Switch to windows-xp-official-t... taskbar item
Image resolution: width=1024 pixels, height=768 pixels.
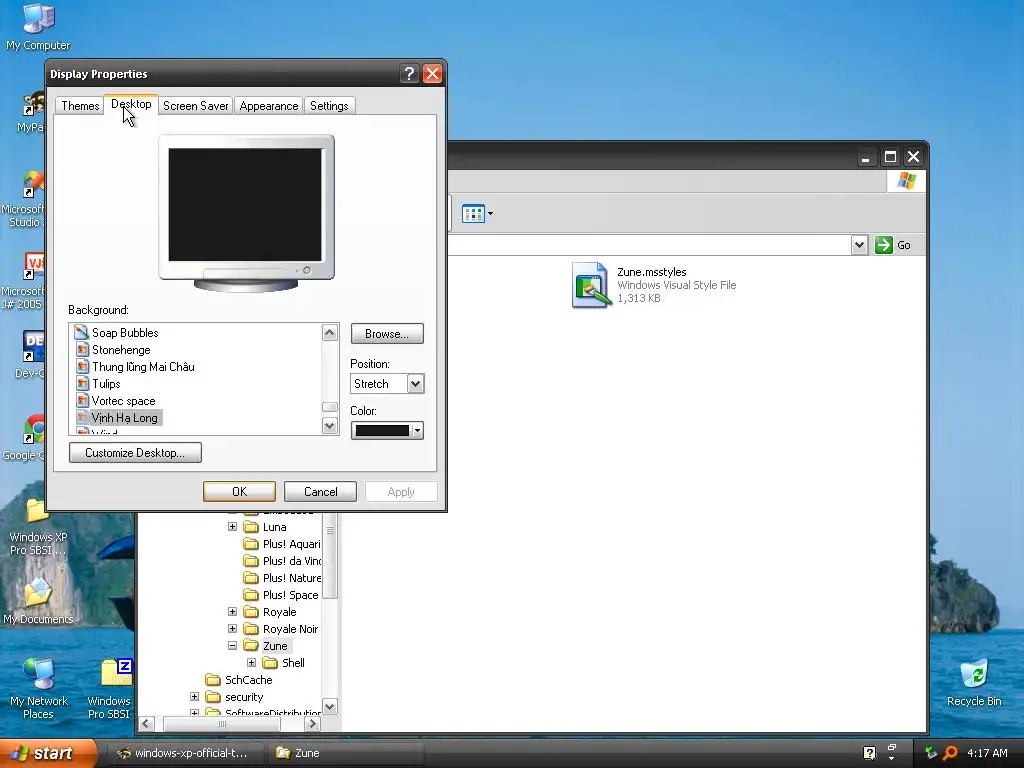pyautogui.click(x=184, y=753)
